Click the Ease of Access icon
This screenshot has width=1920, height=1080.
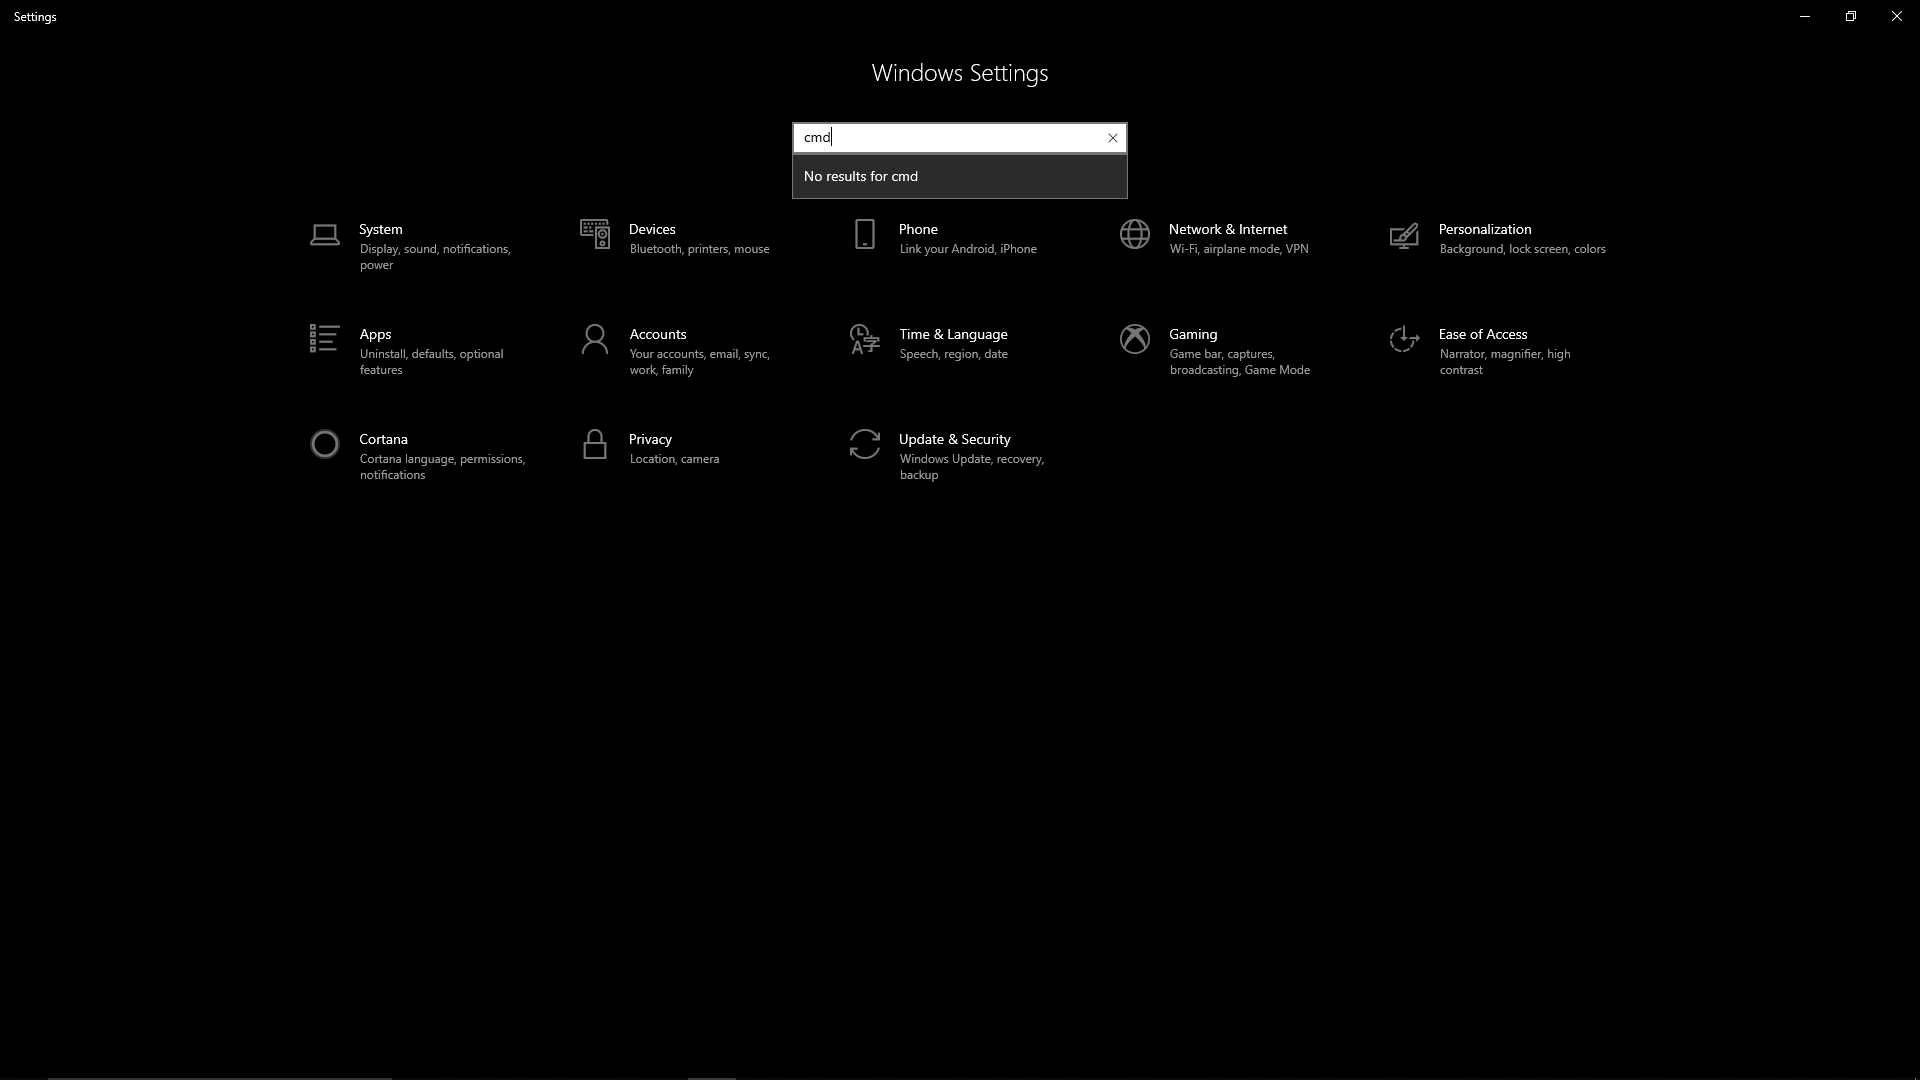[x=1404, y=339]
